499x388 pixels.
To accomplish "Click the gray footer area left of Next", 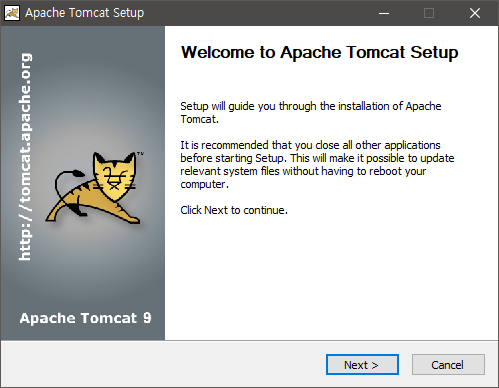I will click(163, 364).
